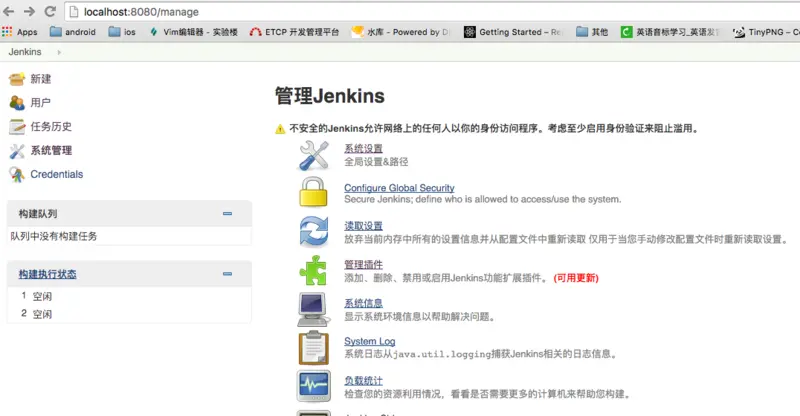
Task: Open the ios bookmark folder
Action: pyautogui.click(x=122, y=32)
